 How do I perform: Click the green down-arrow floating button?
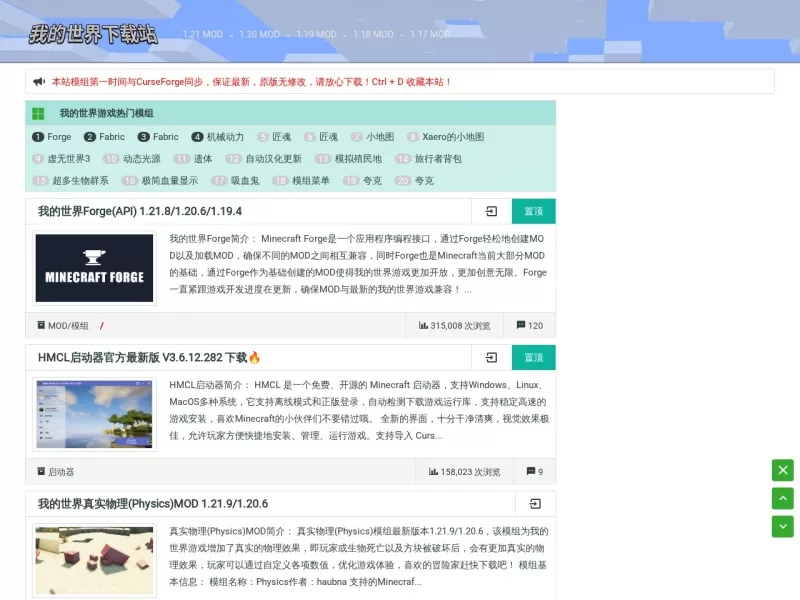(x=783, y=527)
